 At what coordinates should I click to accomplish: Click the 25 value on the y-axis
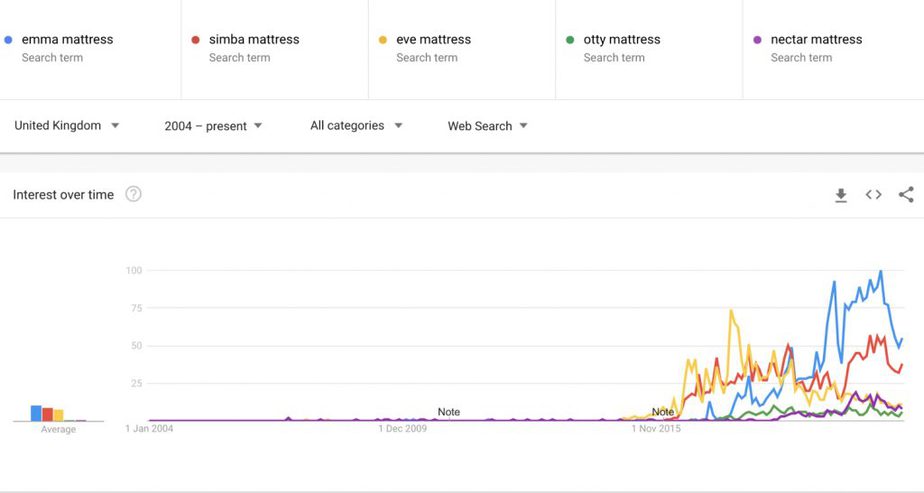(x=137, y=383)
